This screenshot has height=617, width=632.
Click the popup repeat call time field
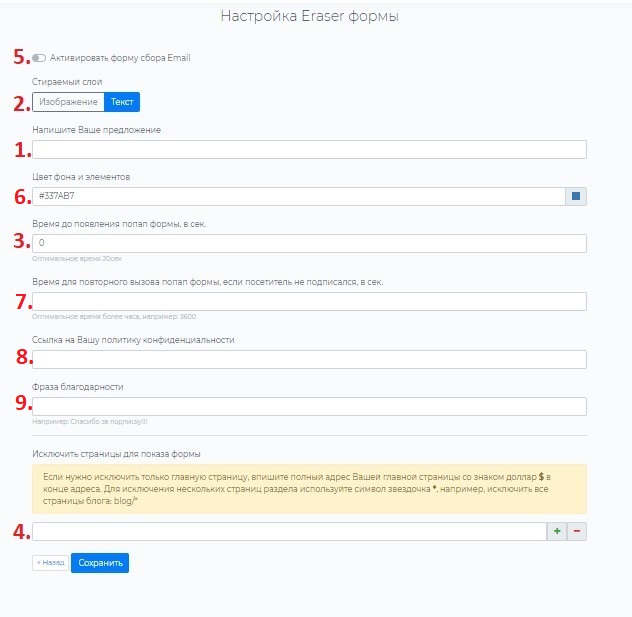pos(309,302)
